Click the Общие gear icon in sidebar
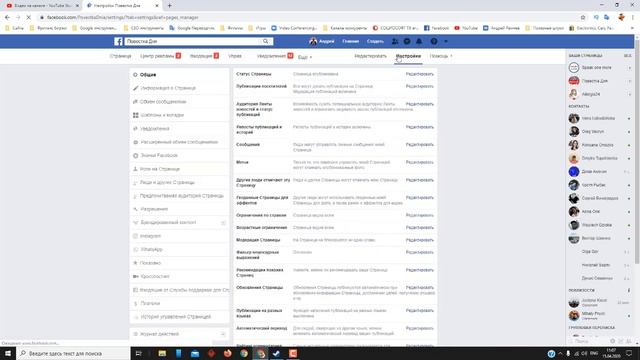Viewport: 640px width, 360px height. [x=135, y=75]
